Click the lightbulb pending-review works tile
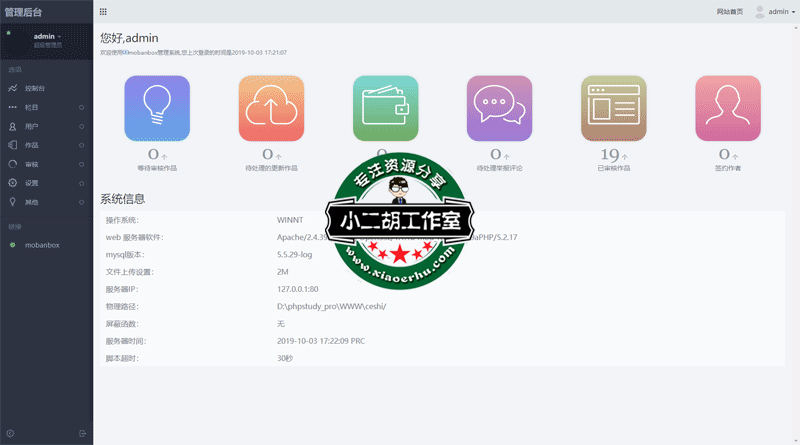Screen dimensions: 800x445 pos(157,108)
